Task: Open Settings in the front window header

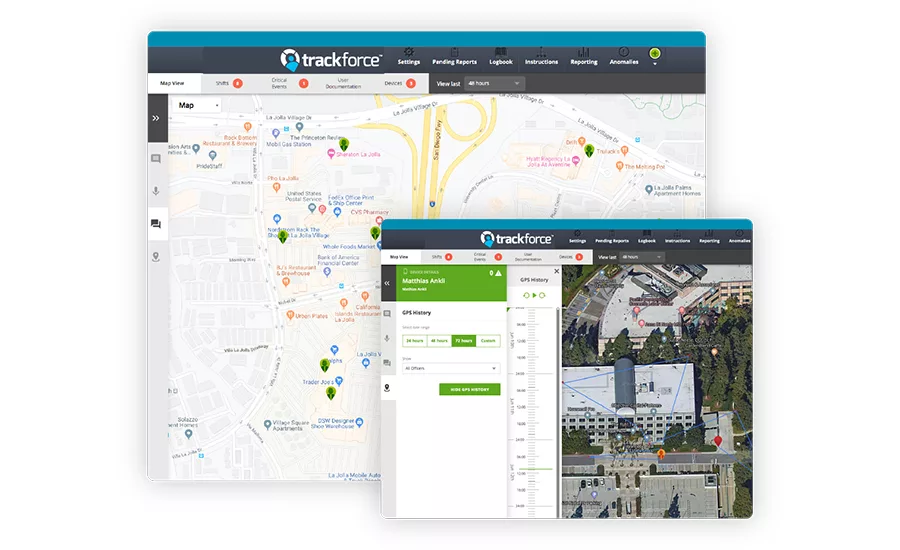Action: point(577,237)
